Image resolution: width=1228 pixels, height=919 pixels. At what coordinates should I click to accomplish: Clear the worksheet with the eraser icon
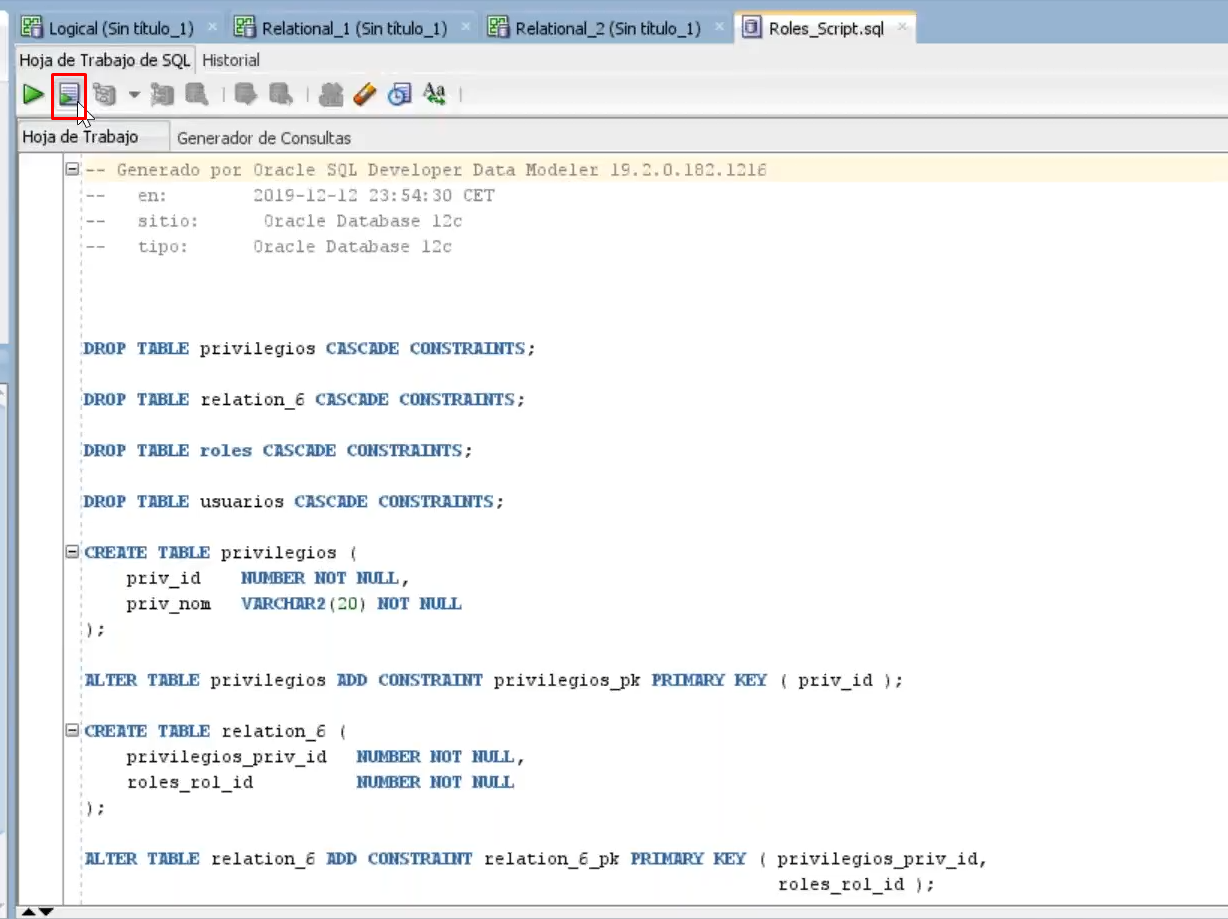coord(364,95)
